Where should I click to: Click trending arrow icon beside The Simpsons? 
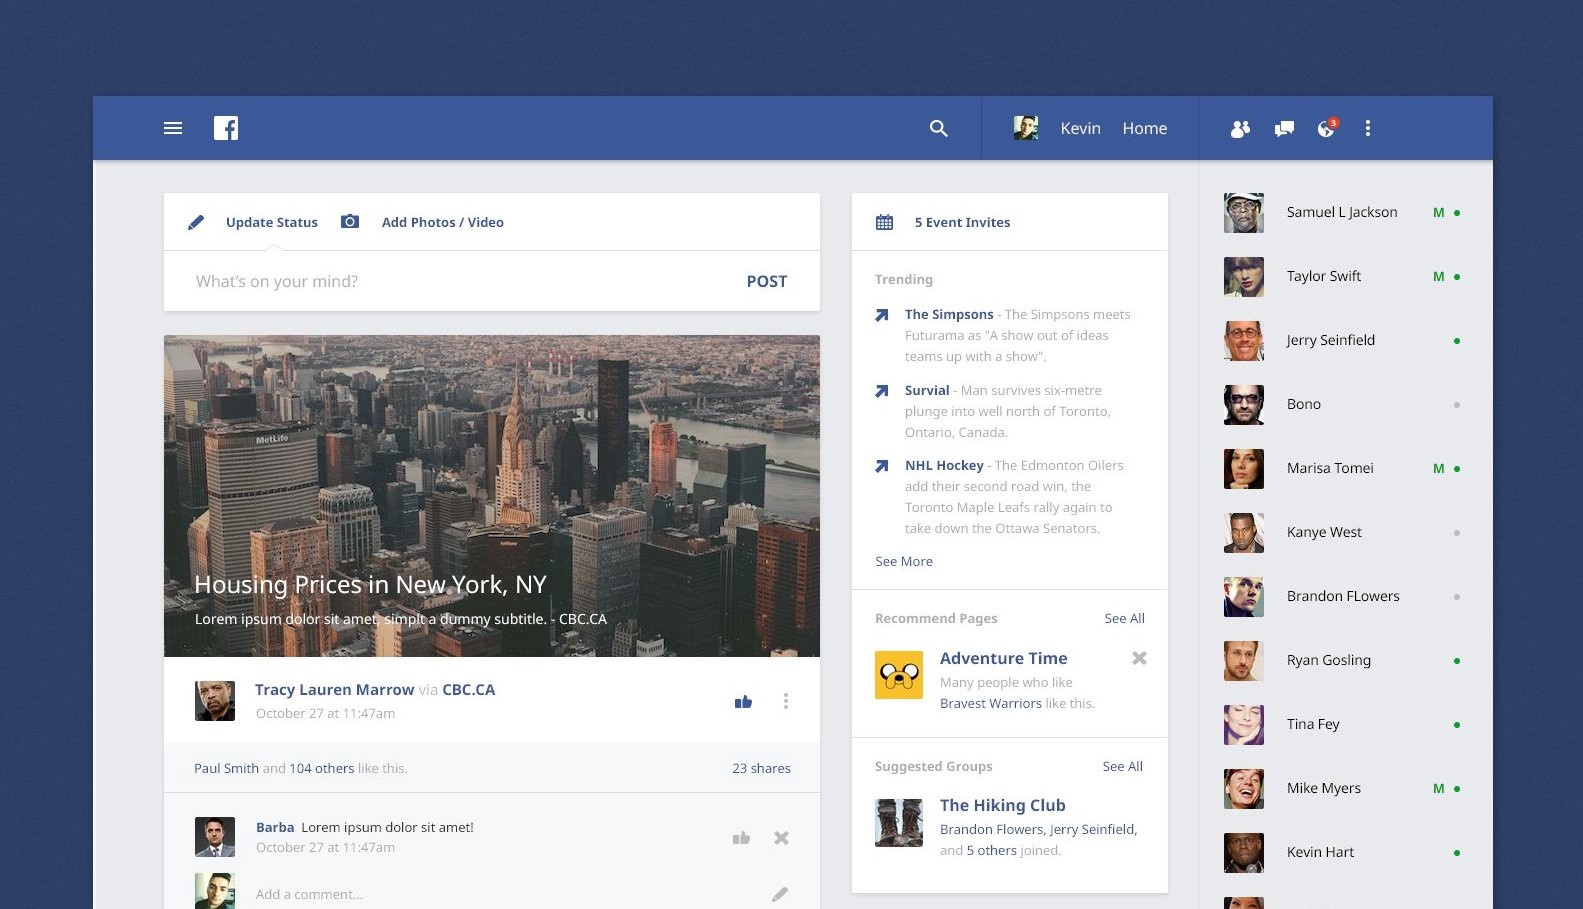pos(882,315)
